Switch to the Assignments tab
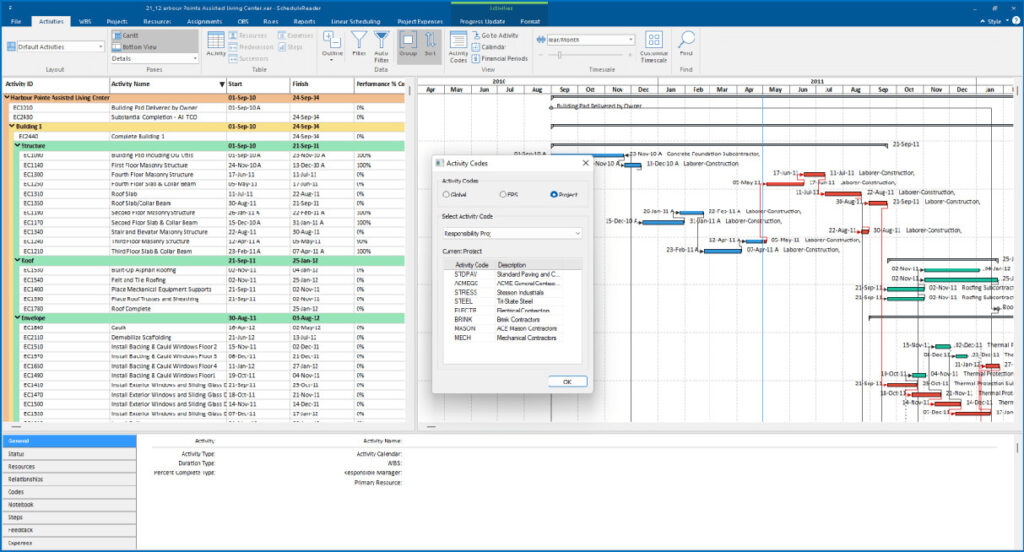 [204, 22]
